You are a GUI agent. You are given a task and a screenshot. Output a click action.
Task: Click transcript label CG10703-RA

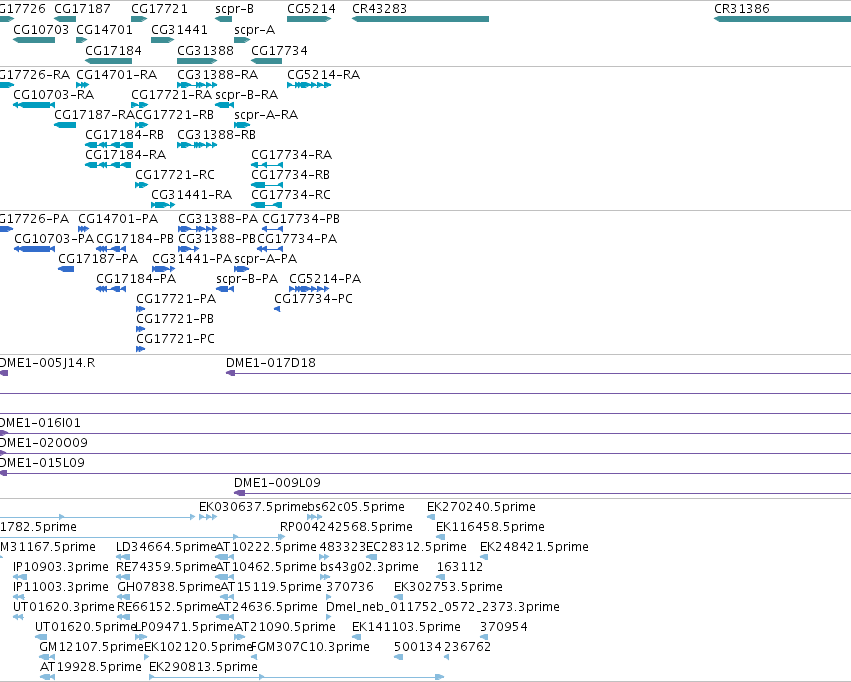click(x=54, y=94)
